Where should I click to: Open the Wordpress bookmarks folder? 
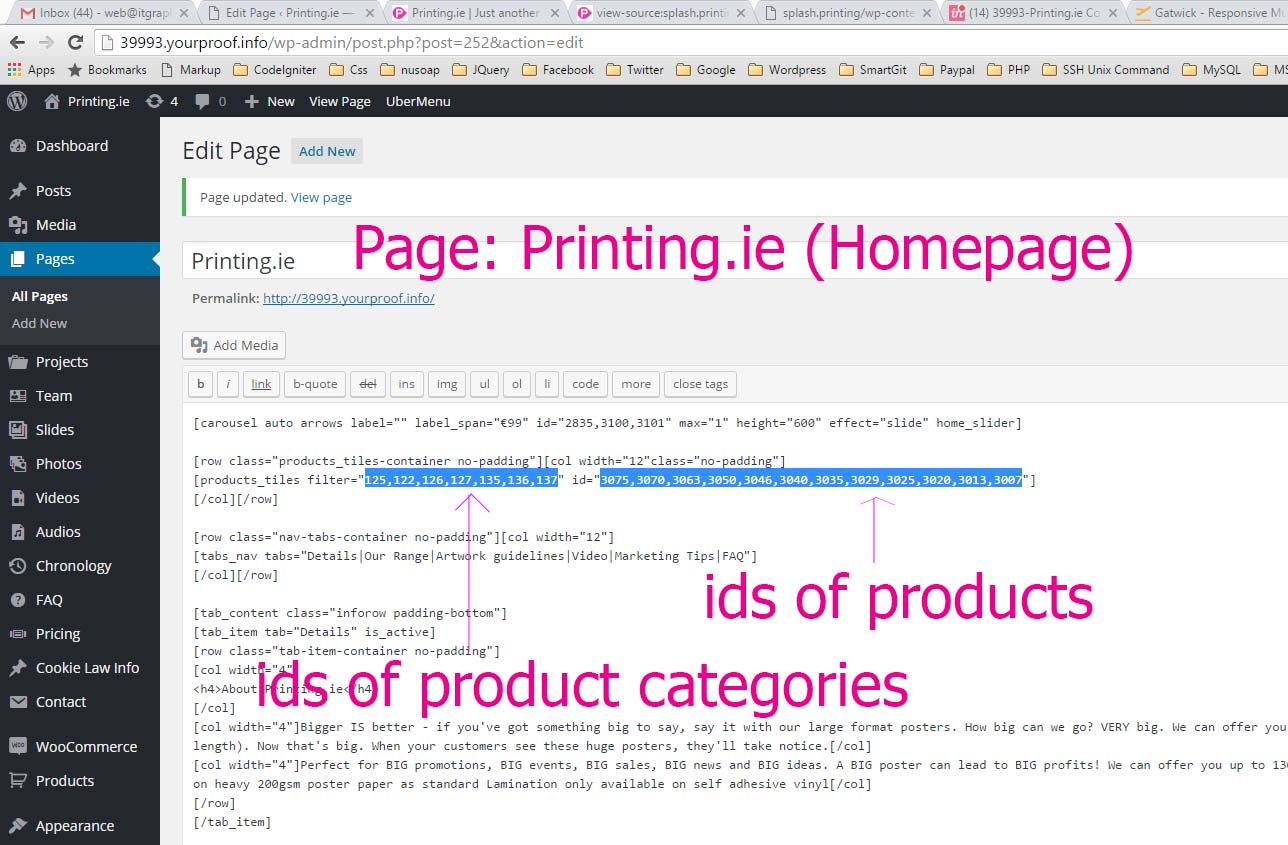point(787,70)
